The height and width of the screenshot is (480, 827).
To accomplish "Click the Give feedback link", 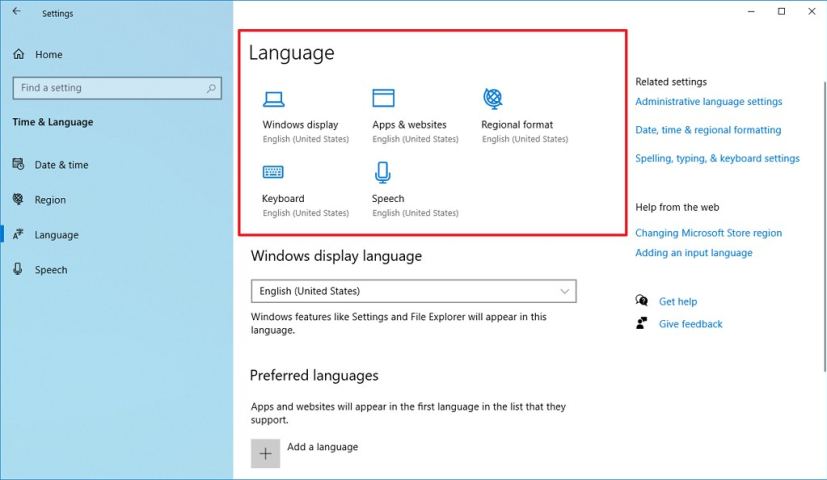I will [x=690, y=324].
